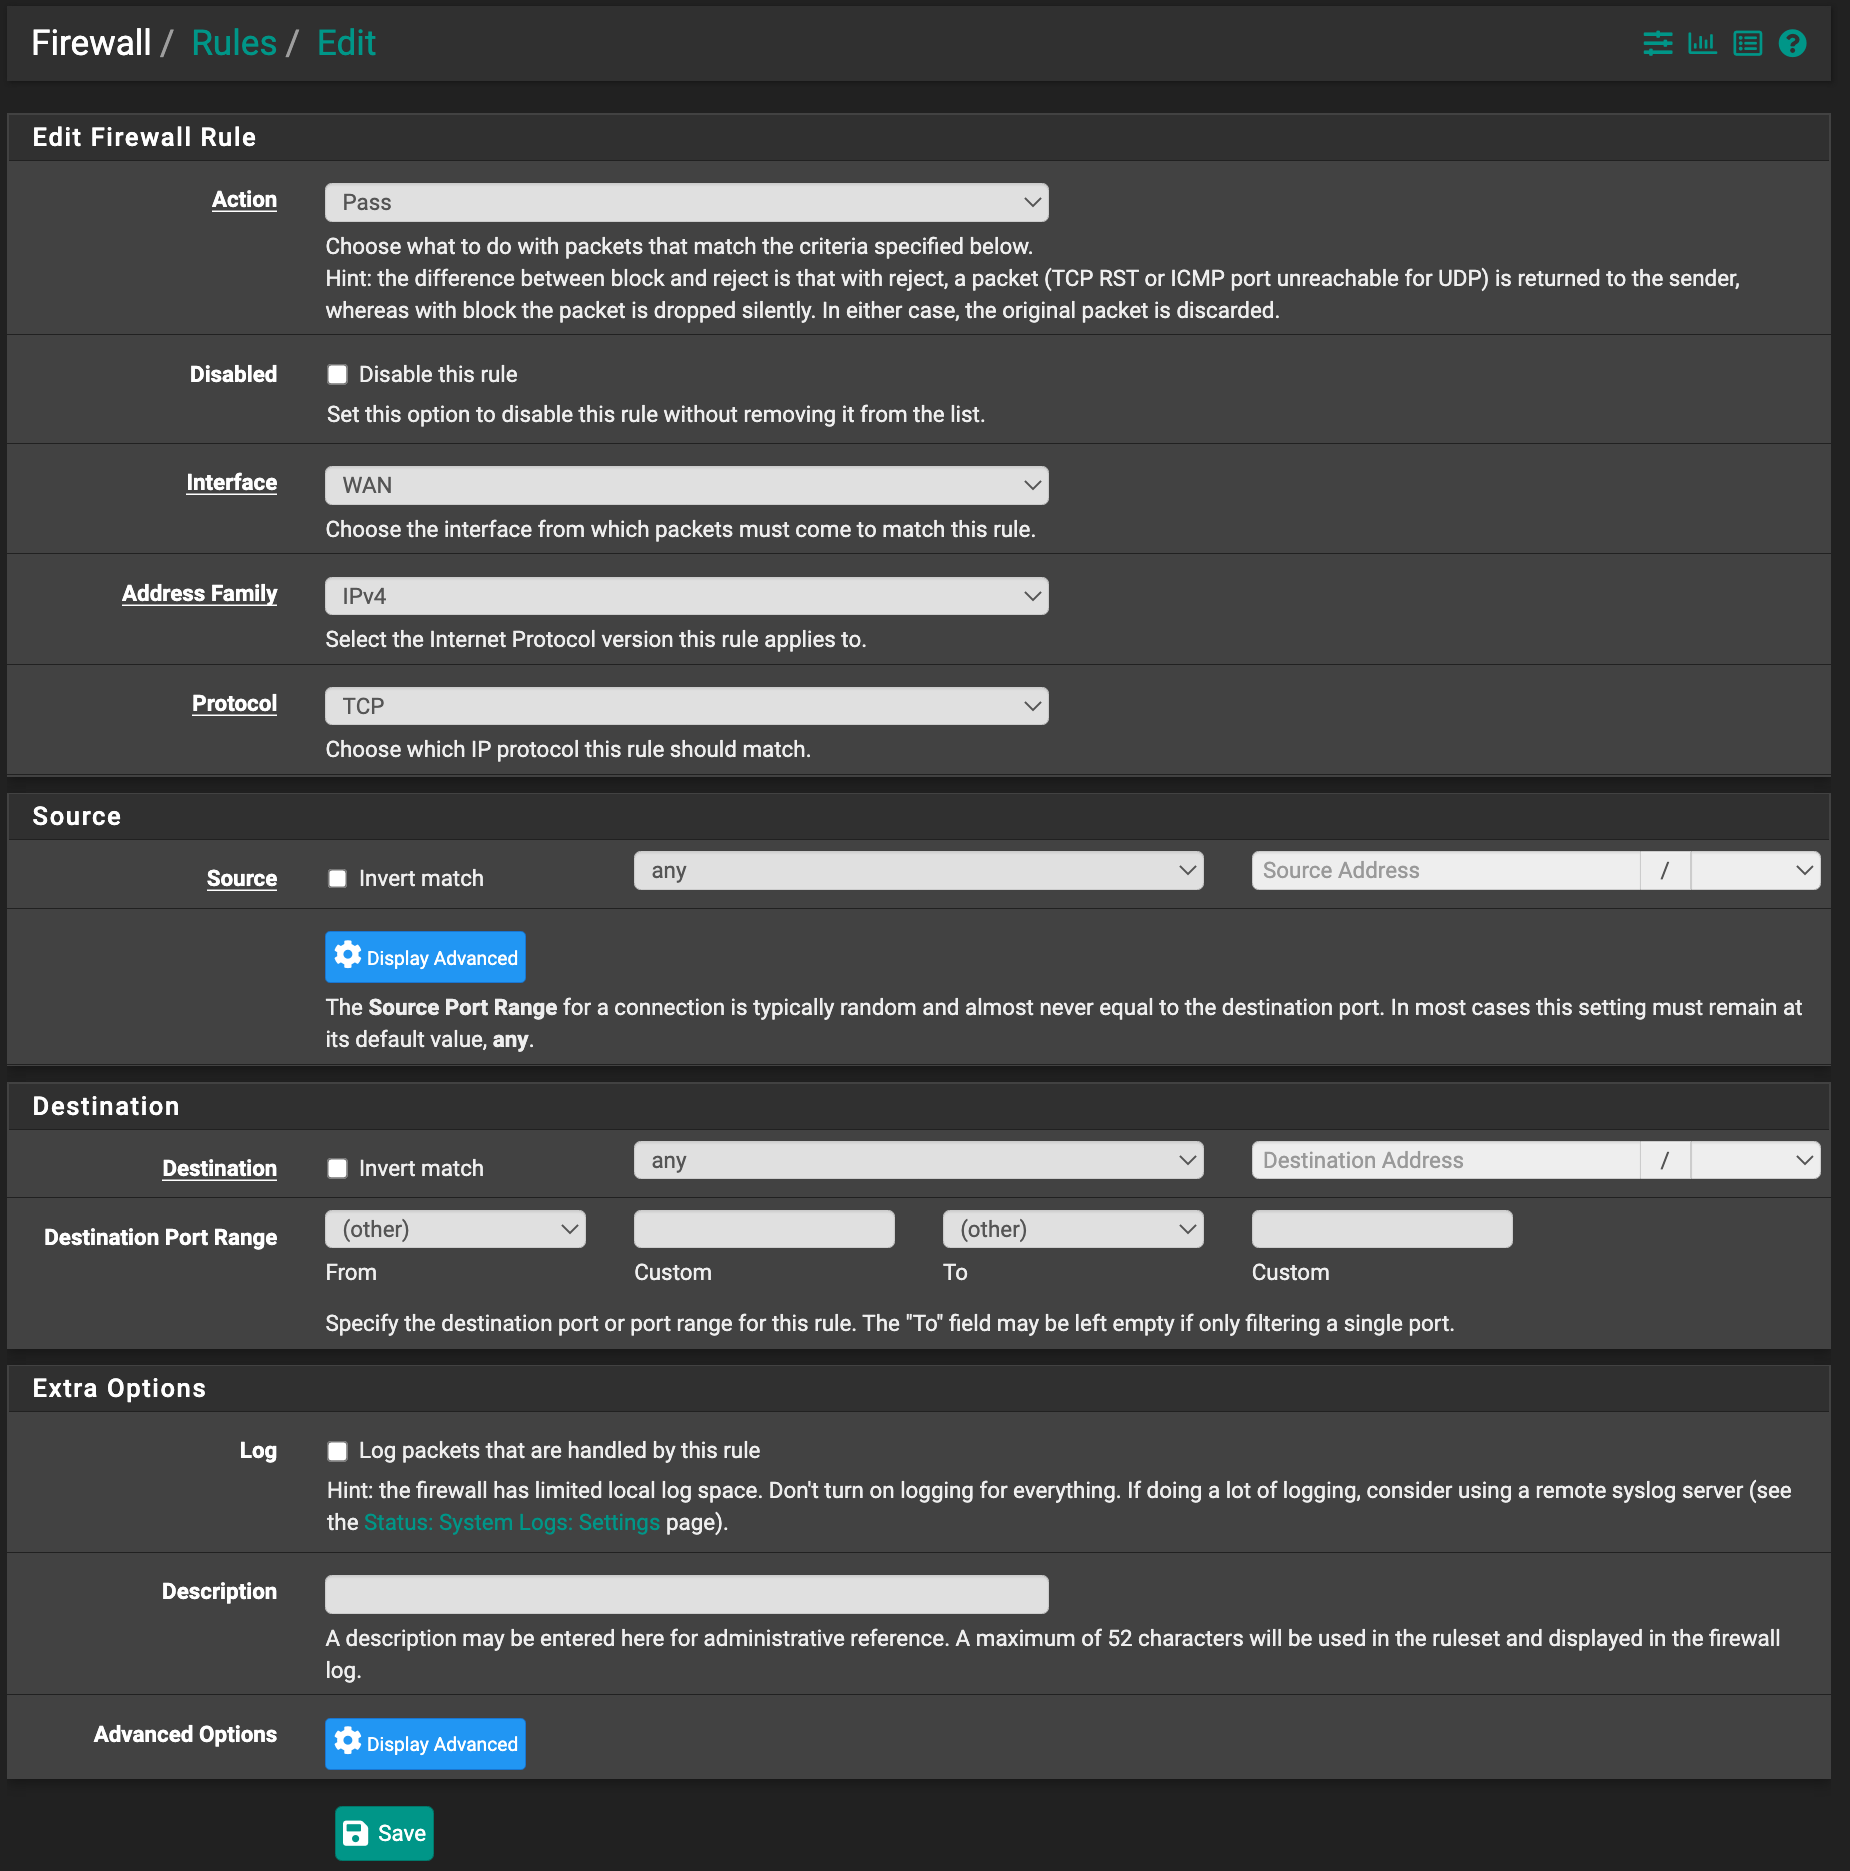1850x1871 pixels.
Task: Click inside the Description text field
Action: [686, 1593]
